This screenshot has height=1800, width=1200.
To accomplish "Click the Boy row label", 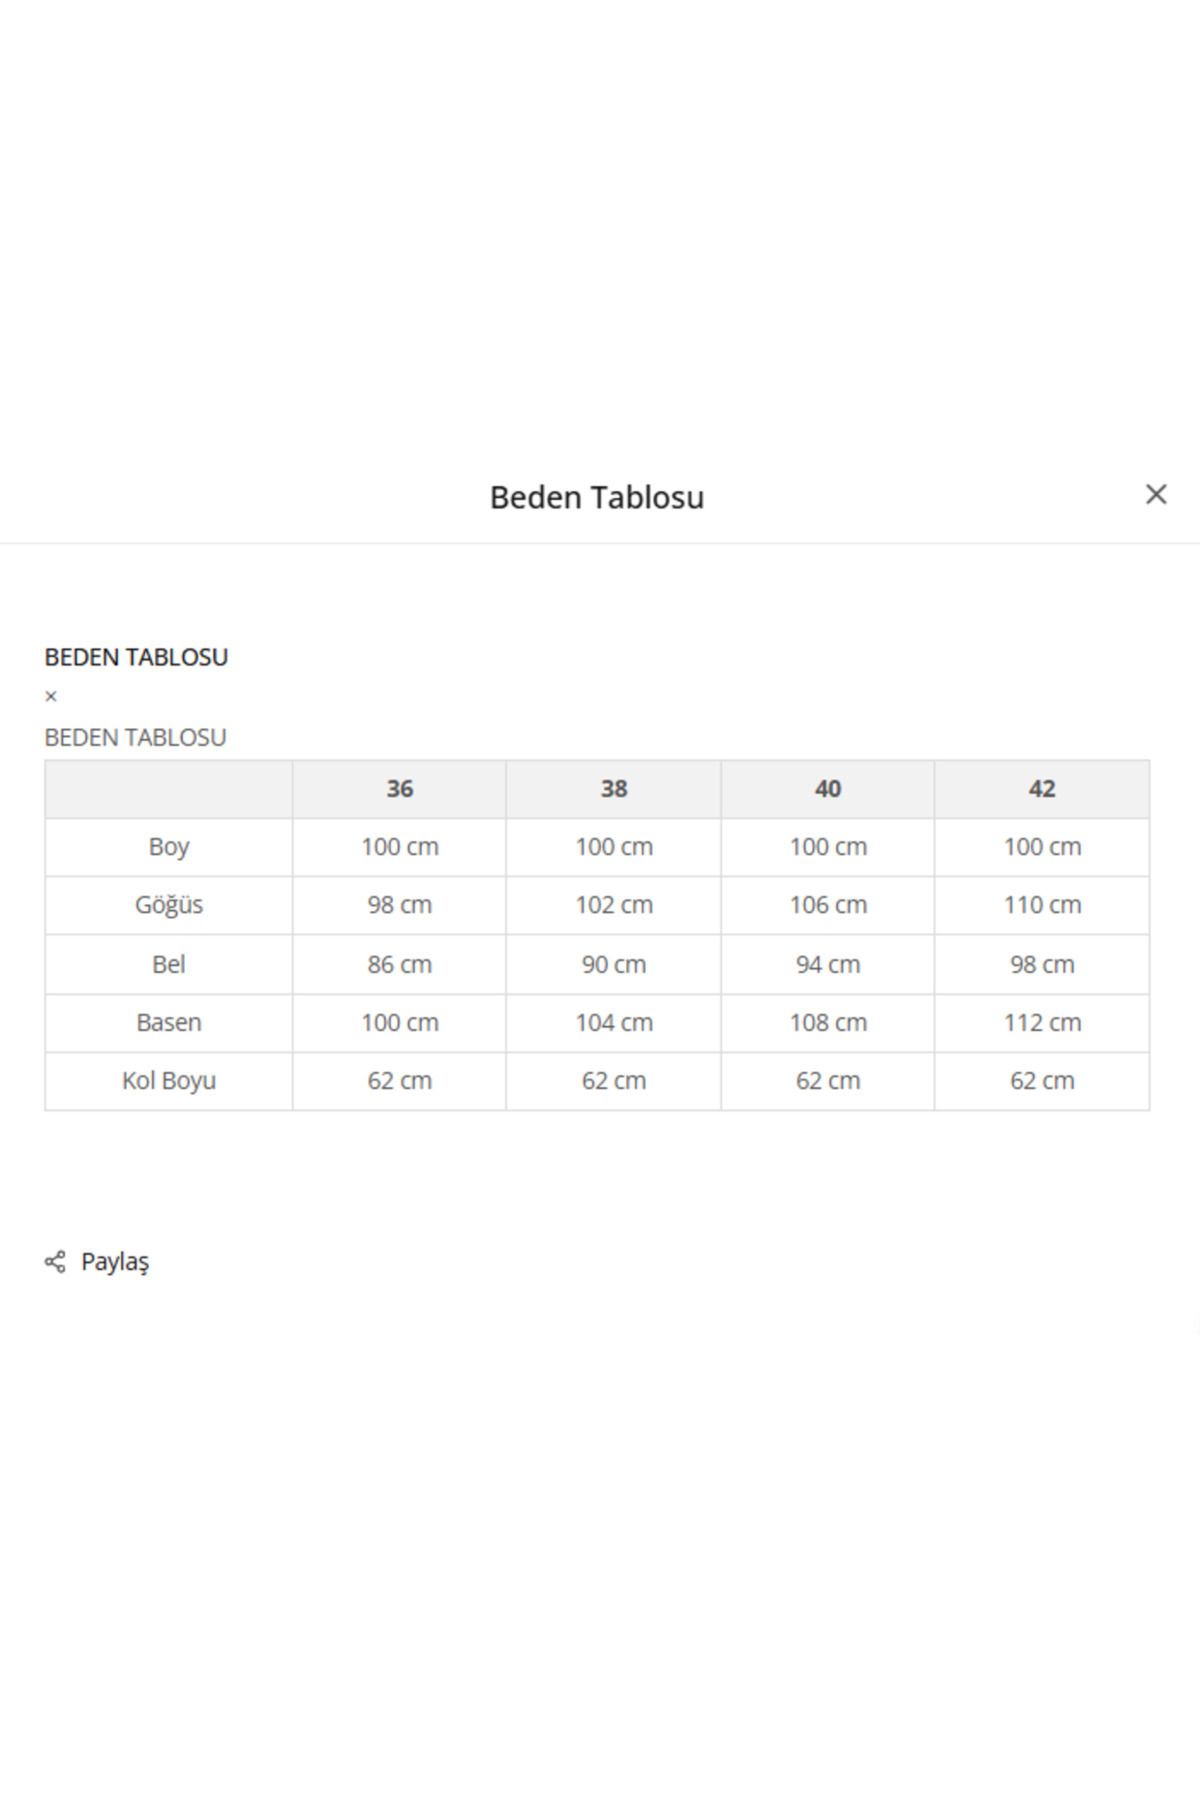I will [169, 847].
